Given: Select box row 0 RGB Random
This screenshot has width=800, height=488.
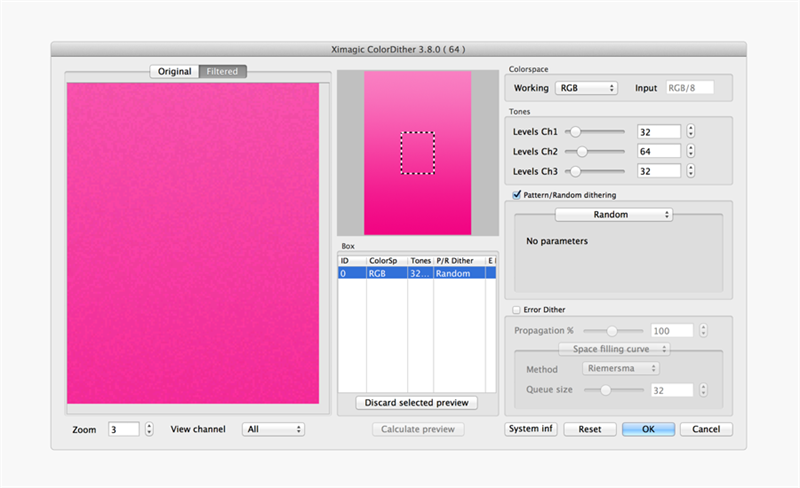Looking at the screenshot, I should pyautogui.click(x=417, y=273).
